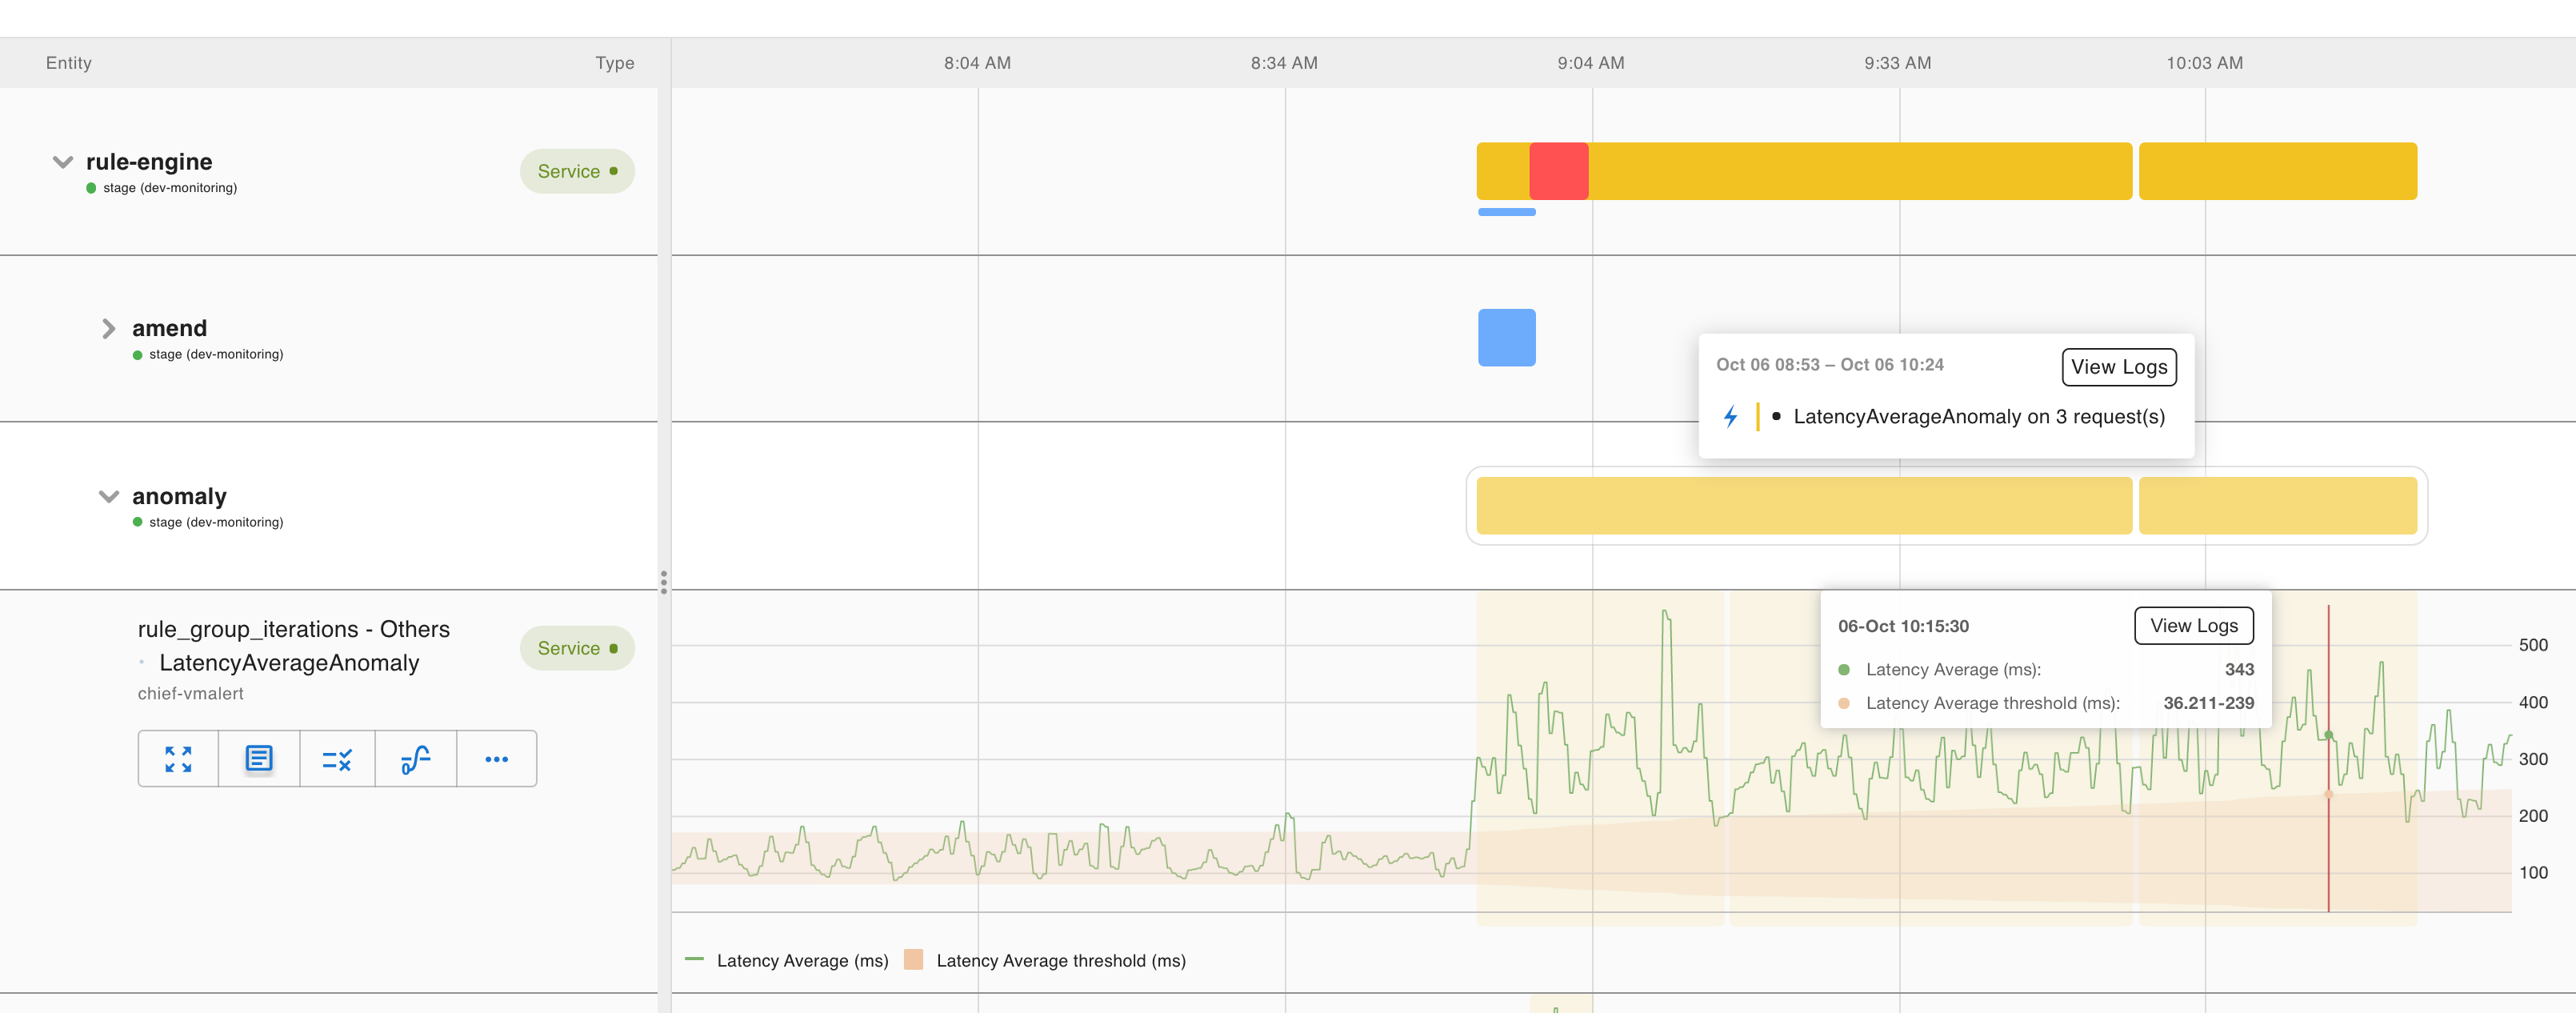Viewport: 2576px width, 1013px height.
Task: Click the ellipsis icon for more chart options
Action: click(x=496, y=758)
